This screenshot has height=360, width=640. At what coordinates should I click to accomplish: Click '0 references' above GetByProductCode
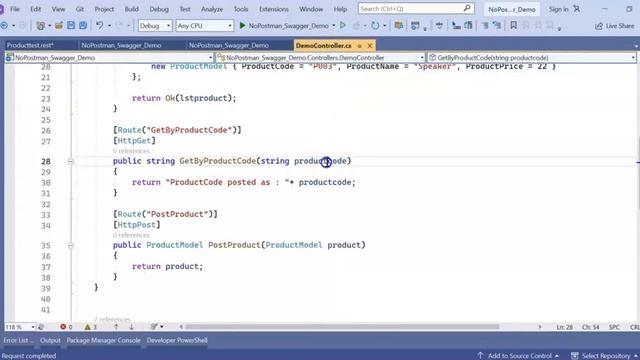point(131,151)
